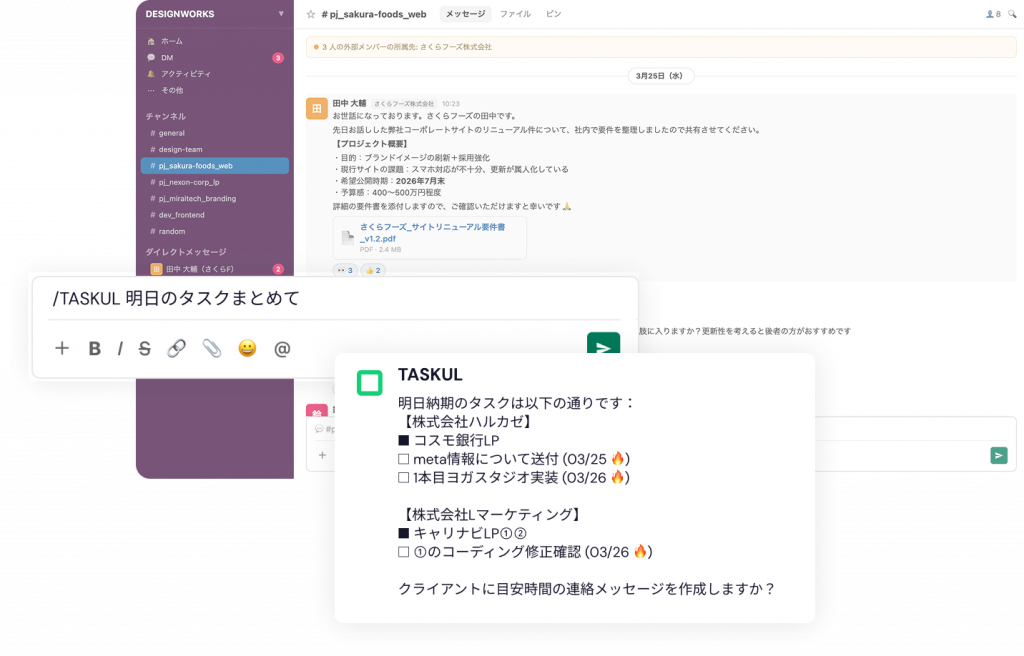Check the ①のコーディング修正確認 (03/26) task box
This screenshot has width=1024, height=656.
coord(404,552)
